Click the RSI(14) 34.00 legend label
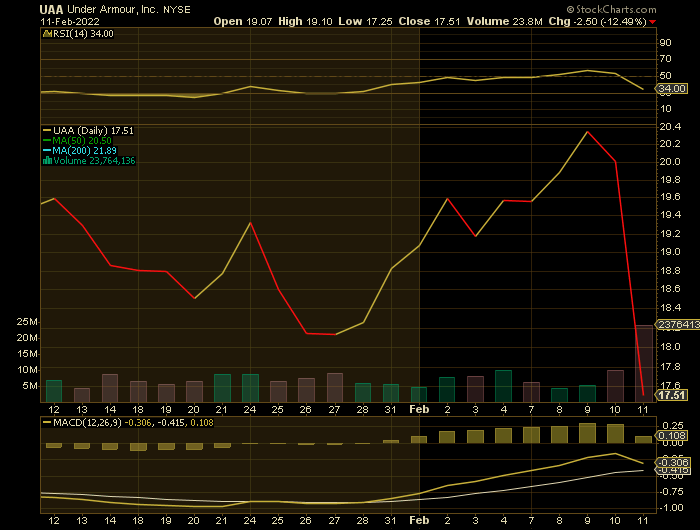The width and height of the screenshot is (700, 530). point(79,34)
